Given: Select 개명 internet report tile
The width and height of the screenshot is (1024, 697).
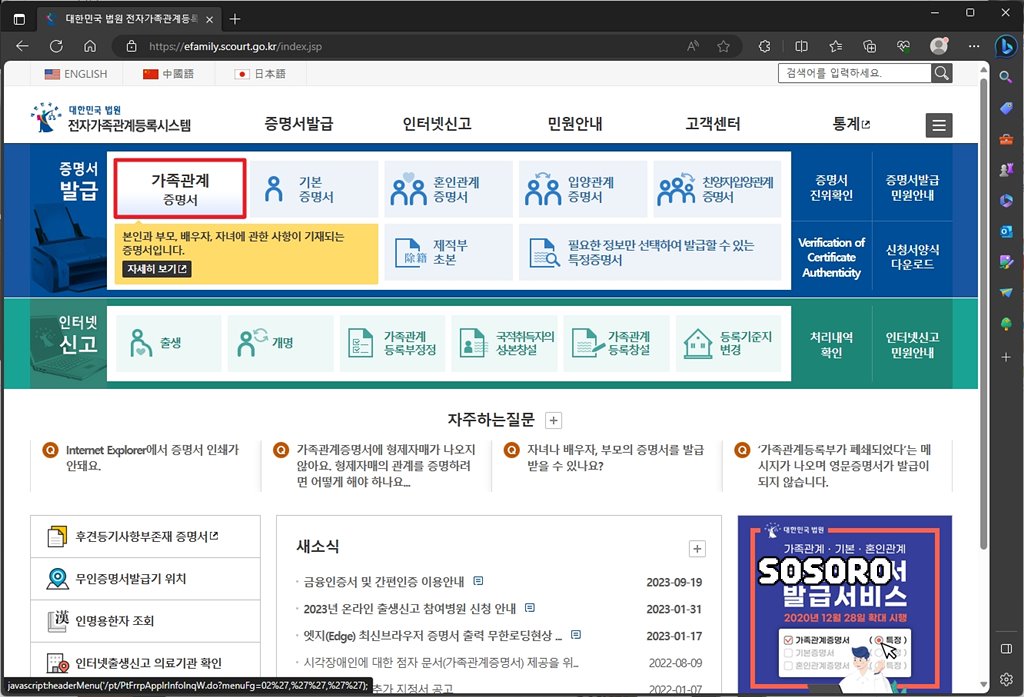Looking at the screenshot, I should [x=281, y=343].
